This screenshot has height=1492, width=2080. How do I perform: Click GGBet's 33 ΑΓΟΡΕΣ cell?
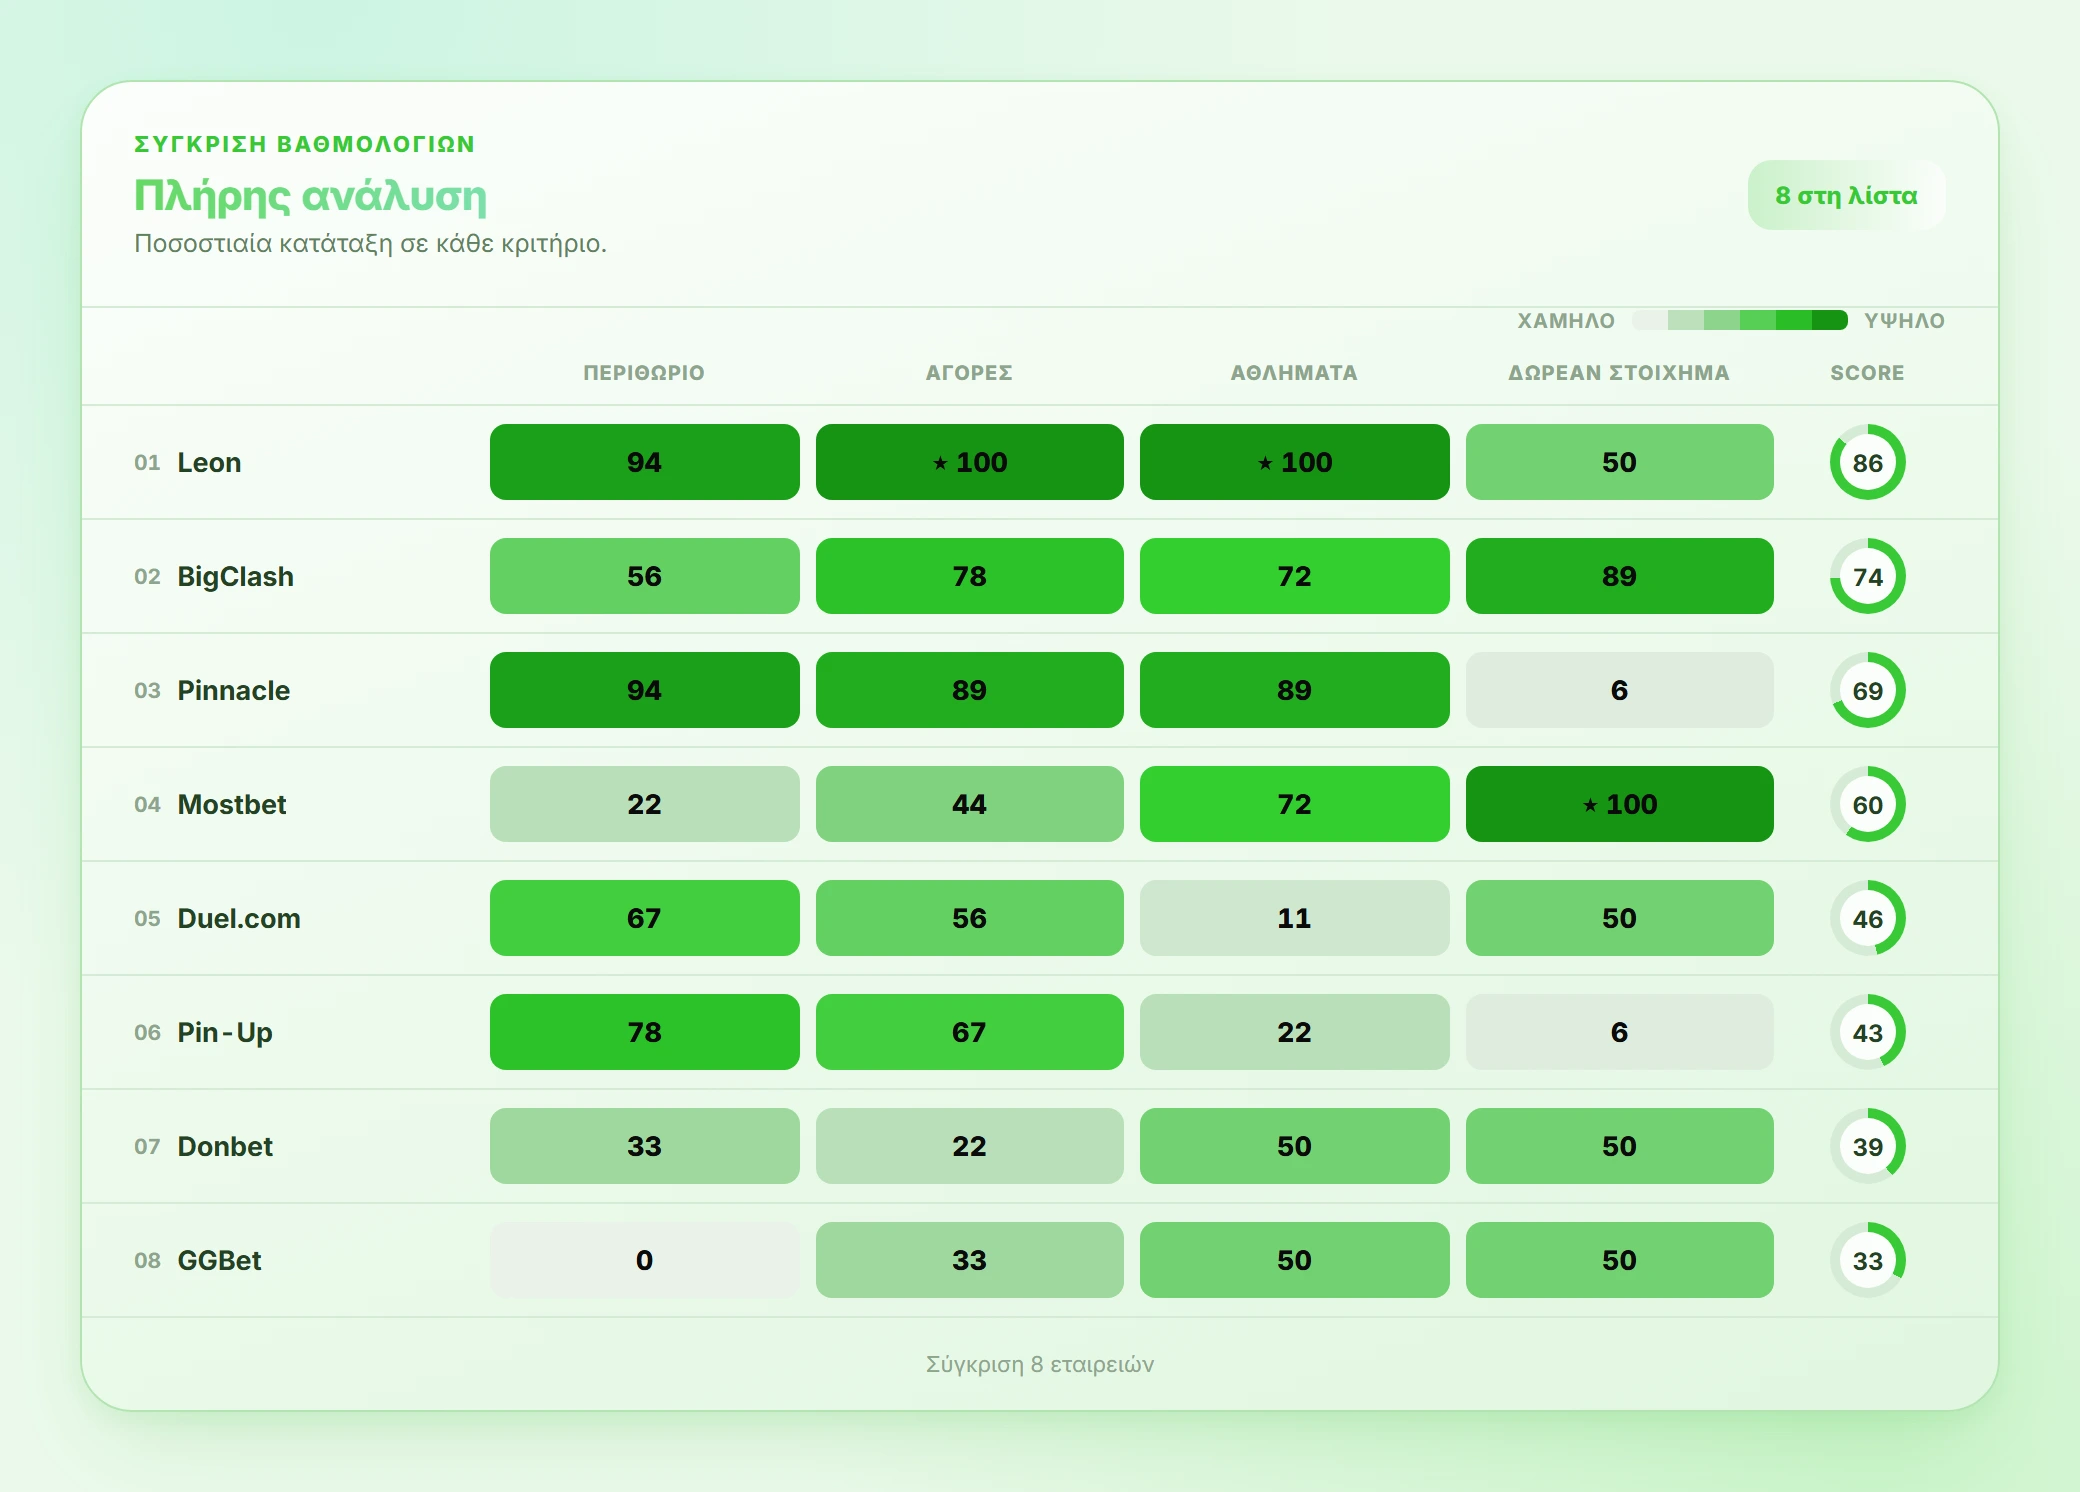(969, 1260)
